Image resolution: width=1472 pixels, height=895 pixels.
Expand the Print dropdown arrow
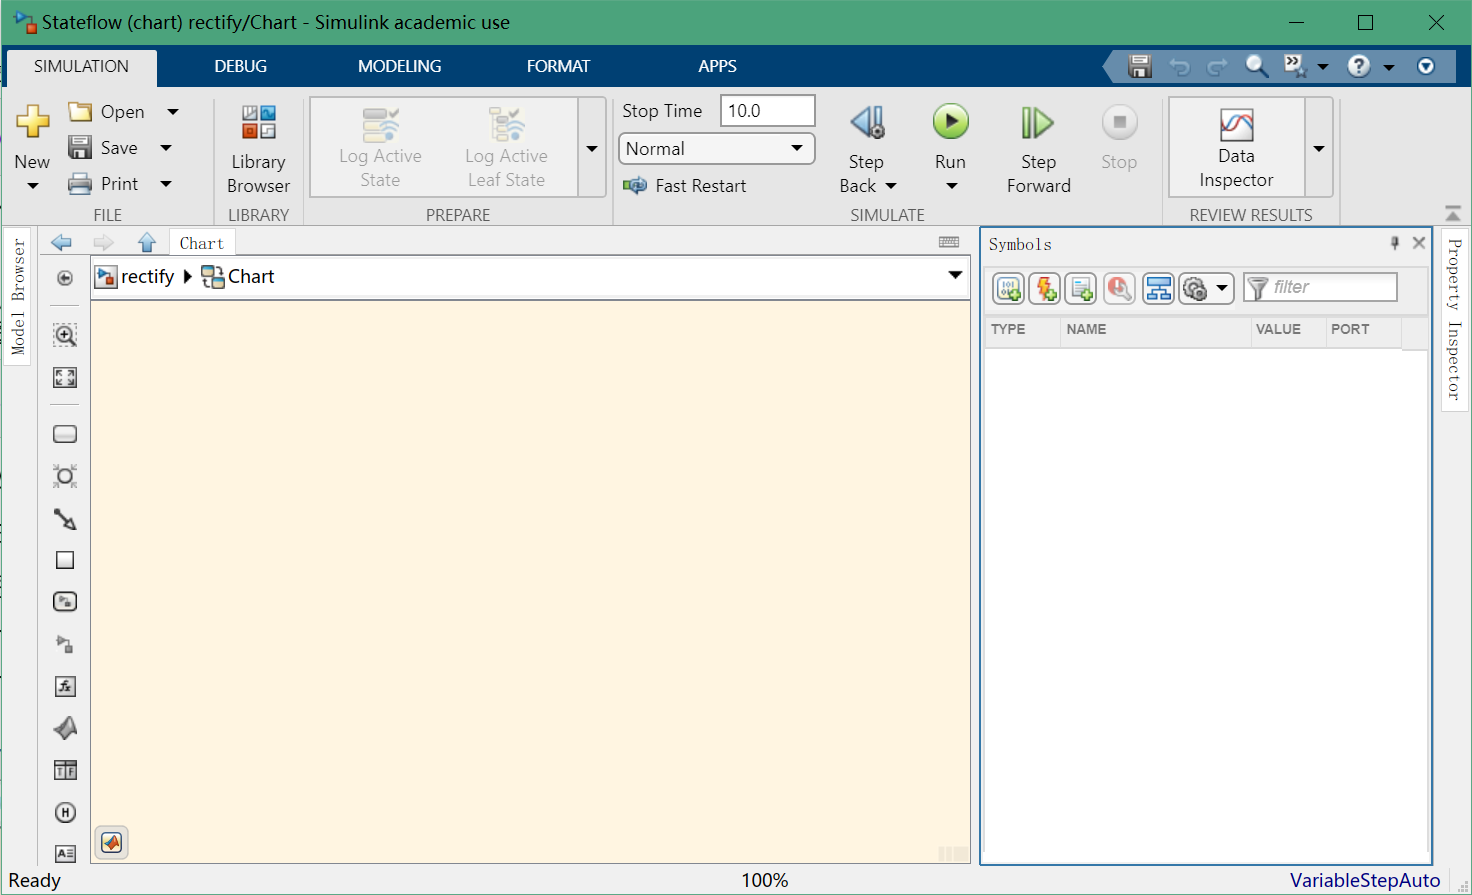pyautogui.click(x=166, y=184)
